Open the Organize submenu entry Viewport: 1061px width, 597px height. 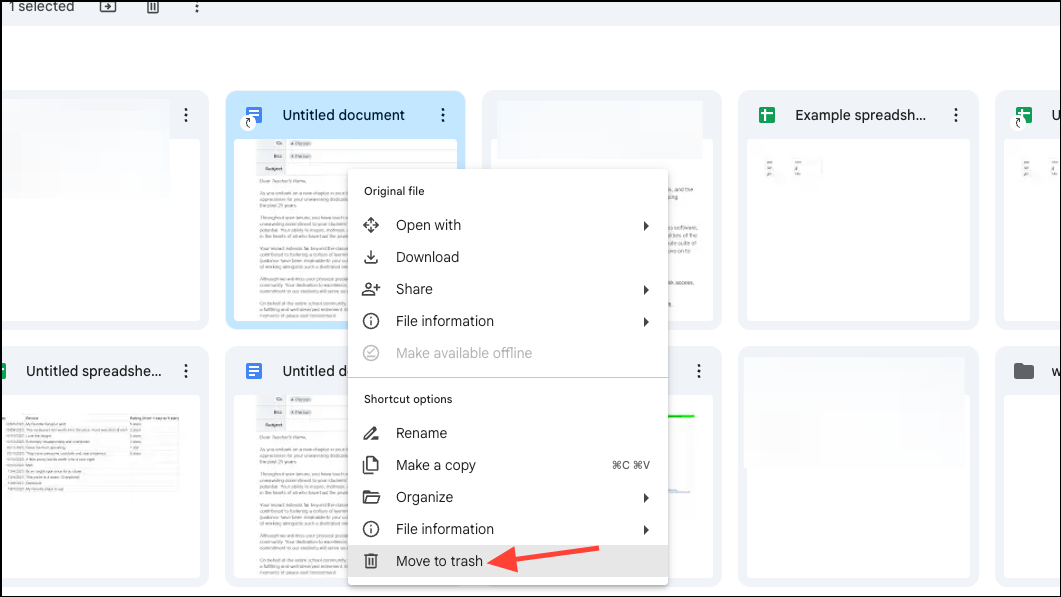[x=507, y=497]
